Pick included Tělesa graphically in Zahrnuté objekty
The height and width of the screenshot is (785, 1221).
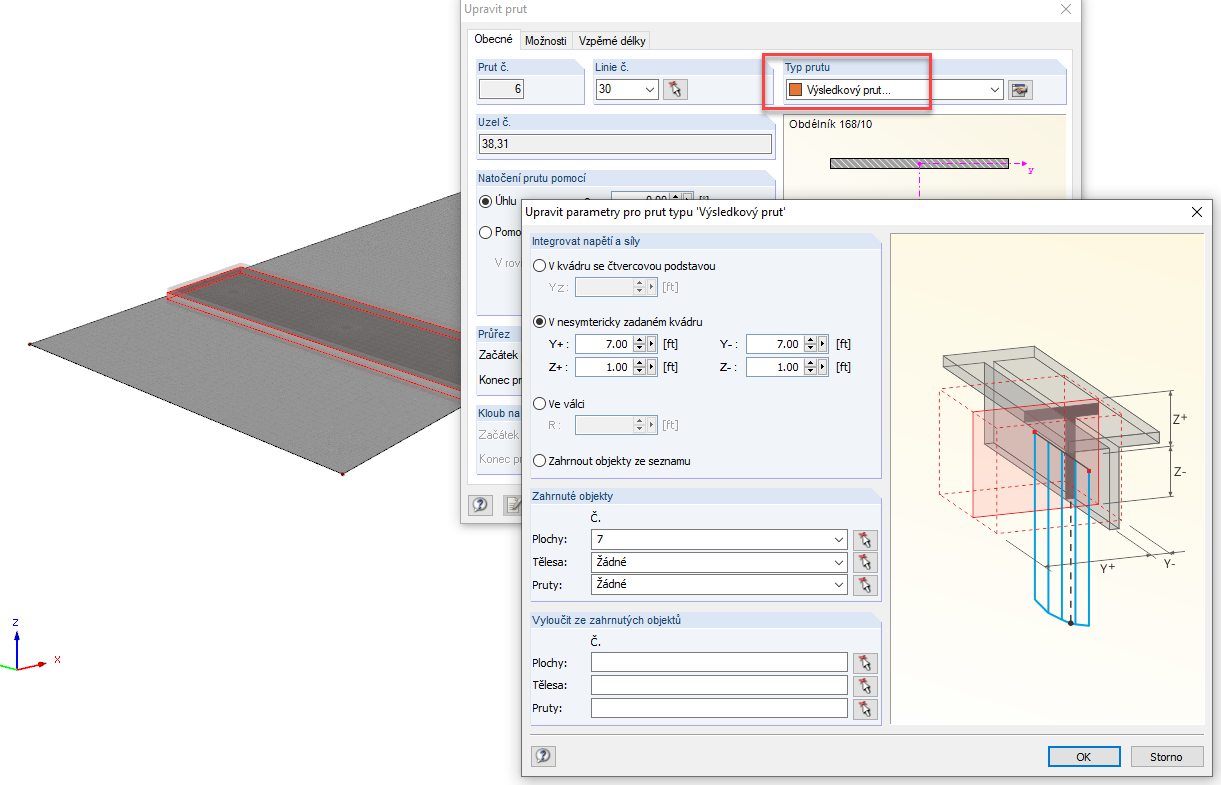[867, 562]
